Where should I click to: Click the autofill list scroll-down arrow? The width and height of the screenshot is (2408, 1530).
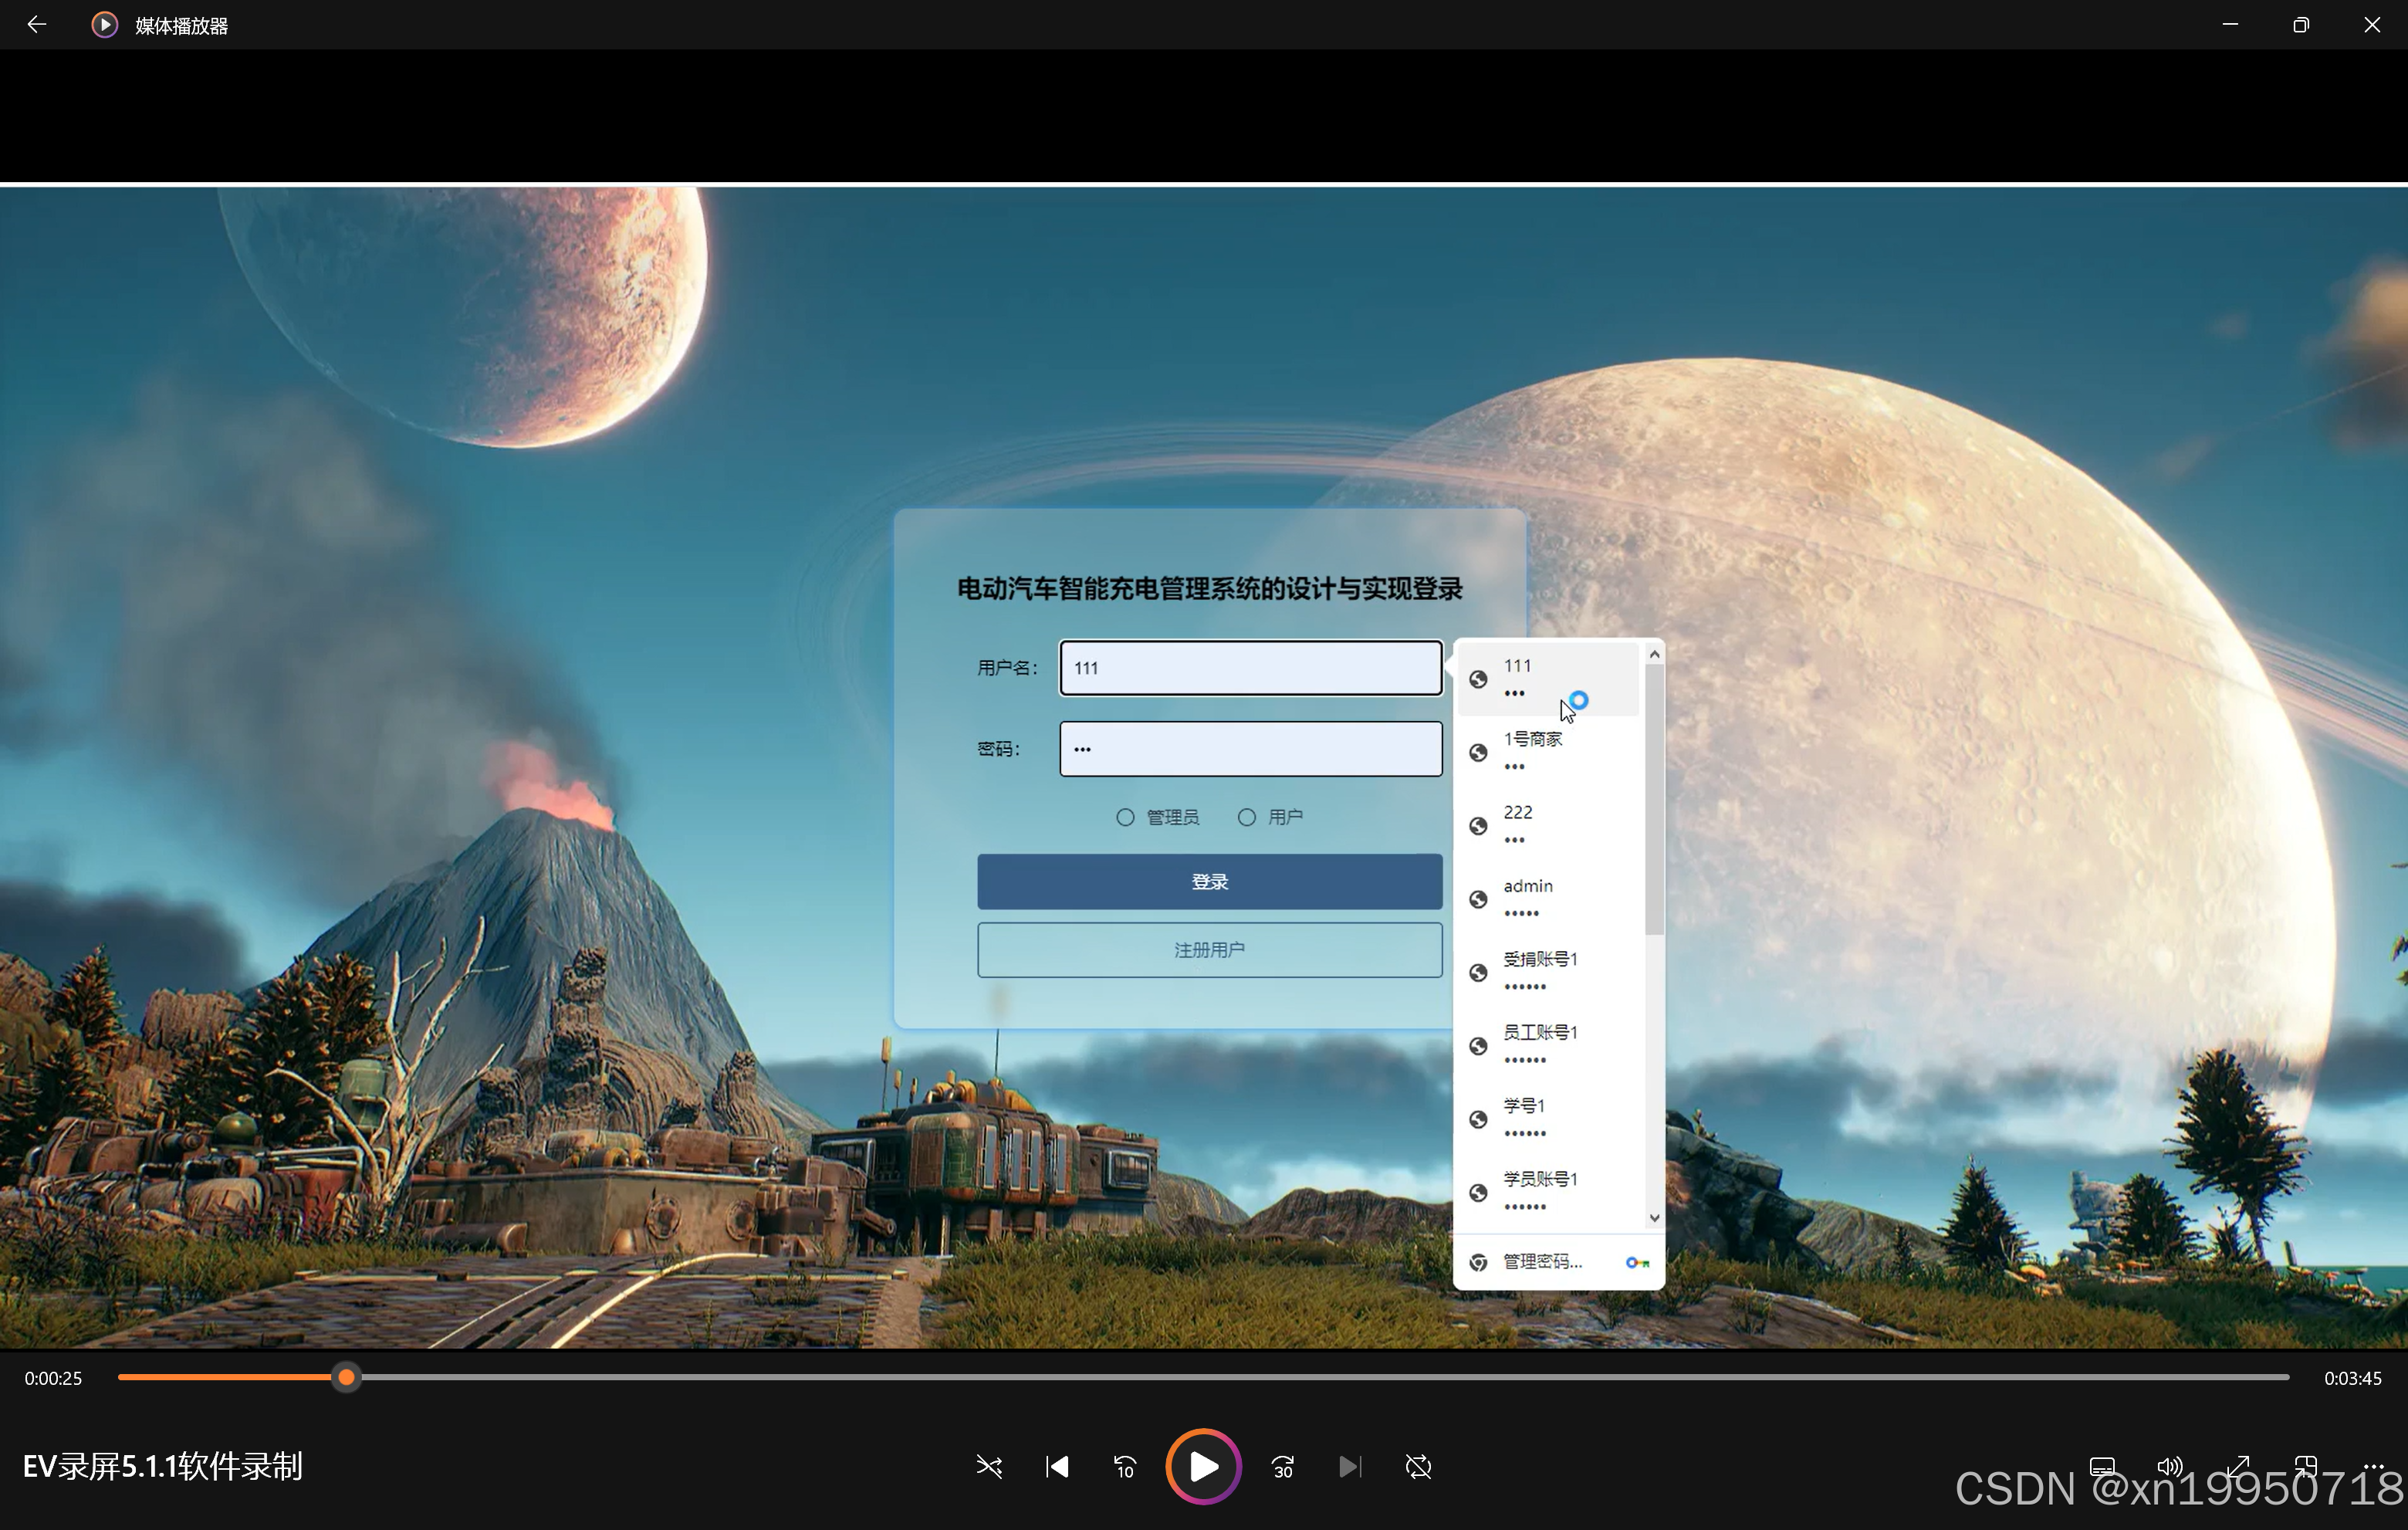1654,1218
